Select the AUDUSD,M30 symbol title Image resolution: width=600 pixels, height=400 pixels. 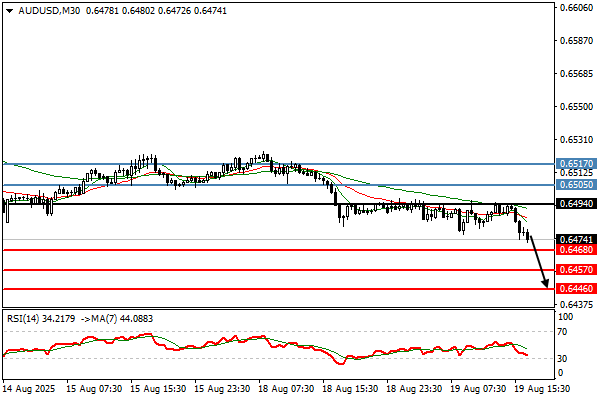[x=49, y=11]
